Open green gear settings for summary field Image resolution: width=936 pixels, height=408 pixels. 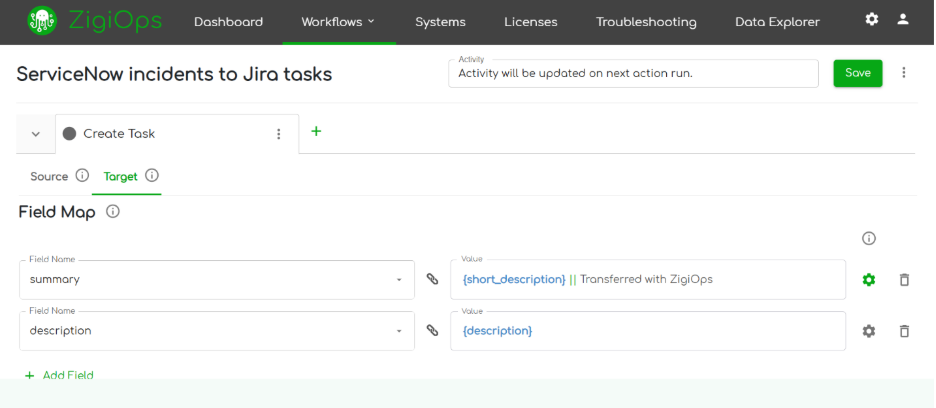[869, 279]
